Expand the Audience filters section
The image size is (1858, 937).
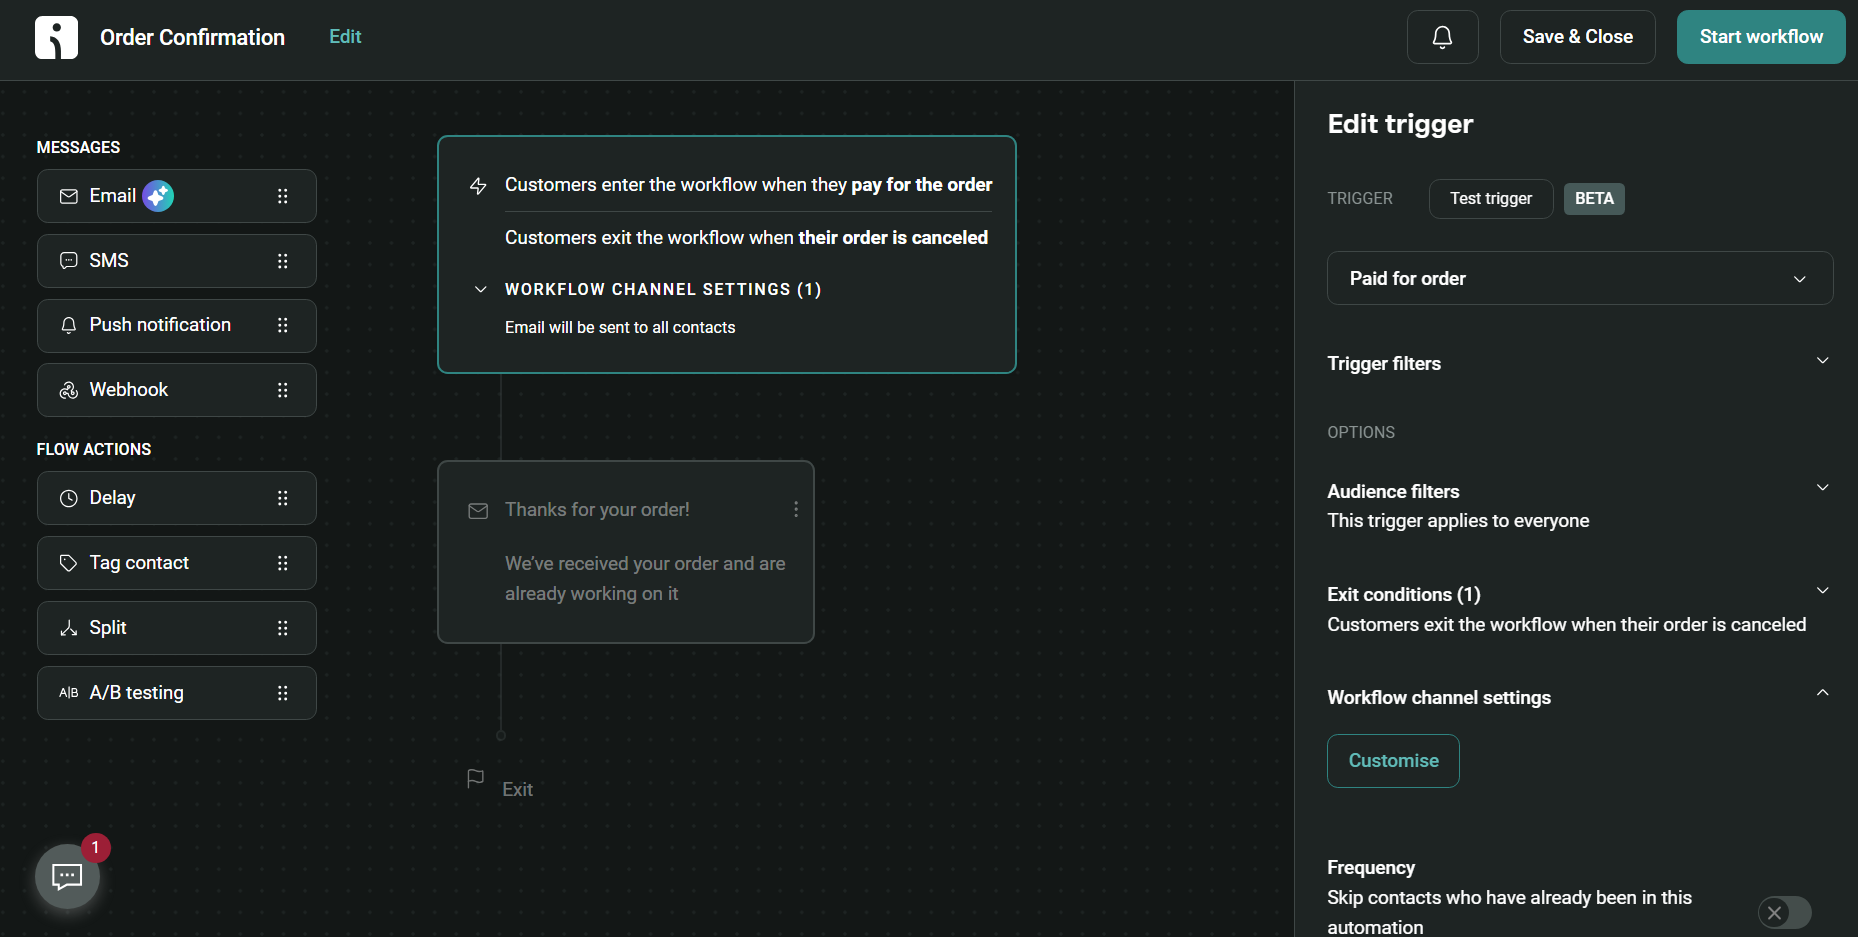pos(1822,488)
